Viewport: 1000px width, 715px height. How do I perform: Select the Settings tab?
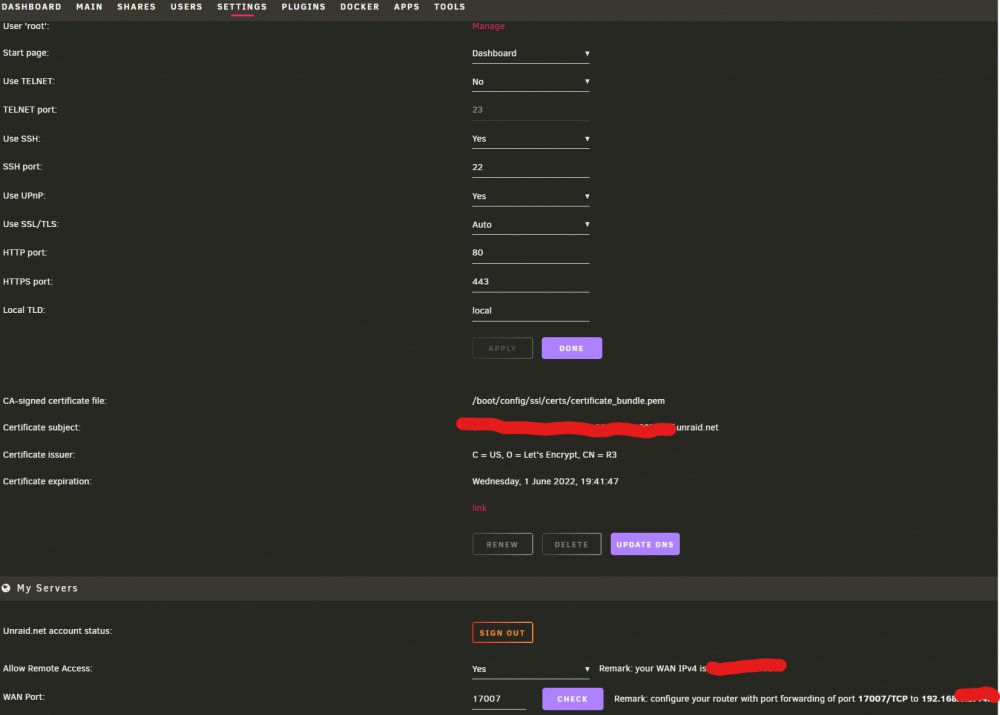pos(242,7)
